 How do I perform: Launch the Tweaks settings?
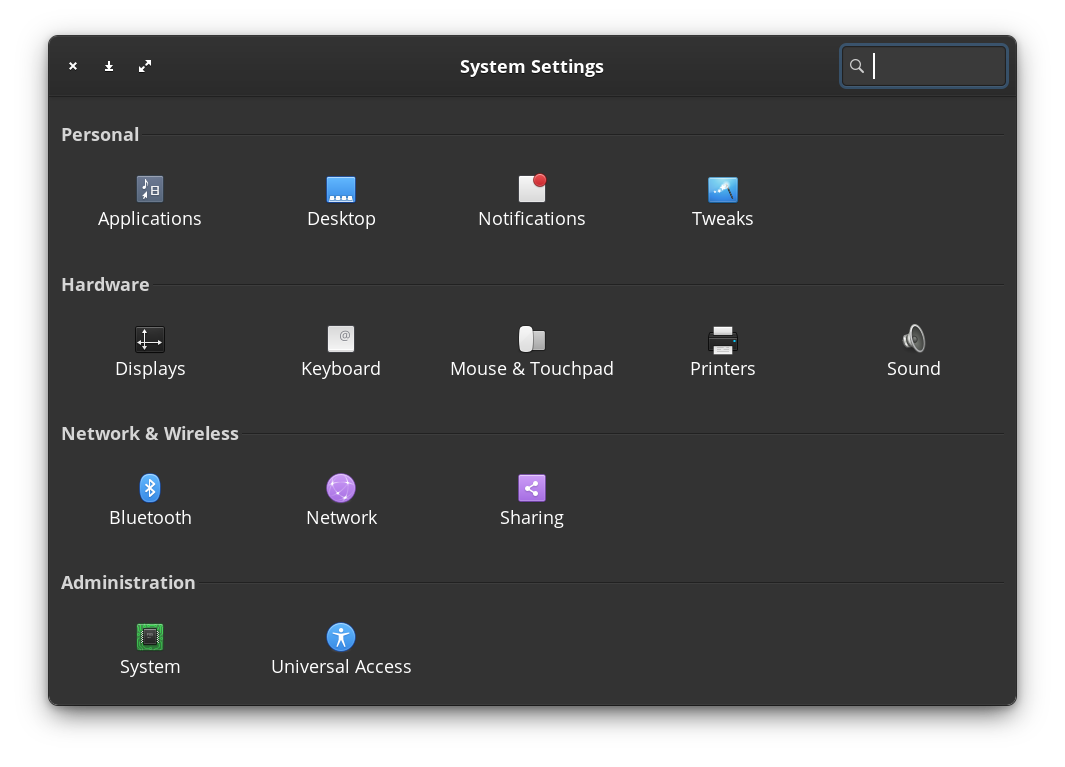[x=722, y=190]
